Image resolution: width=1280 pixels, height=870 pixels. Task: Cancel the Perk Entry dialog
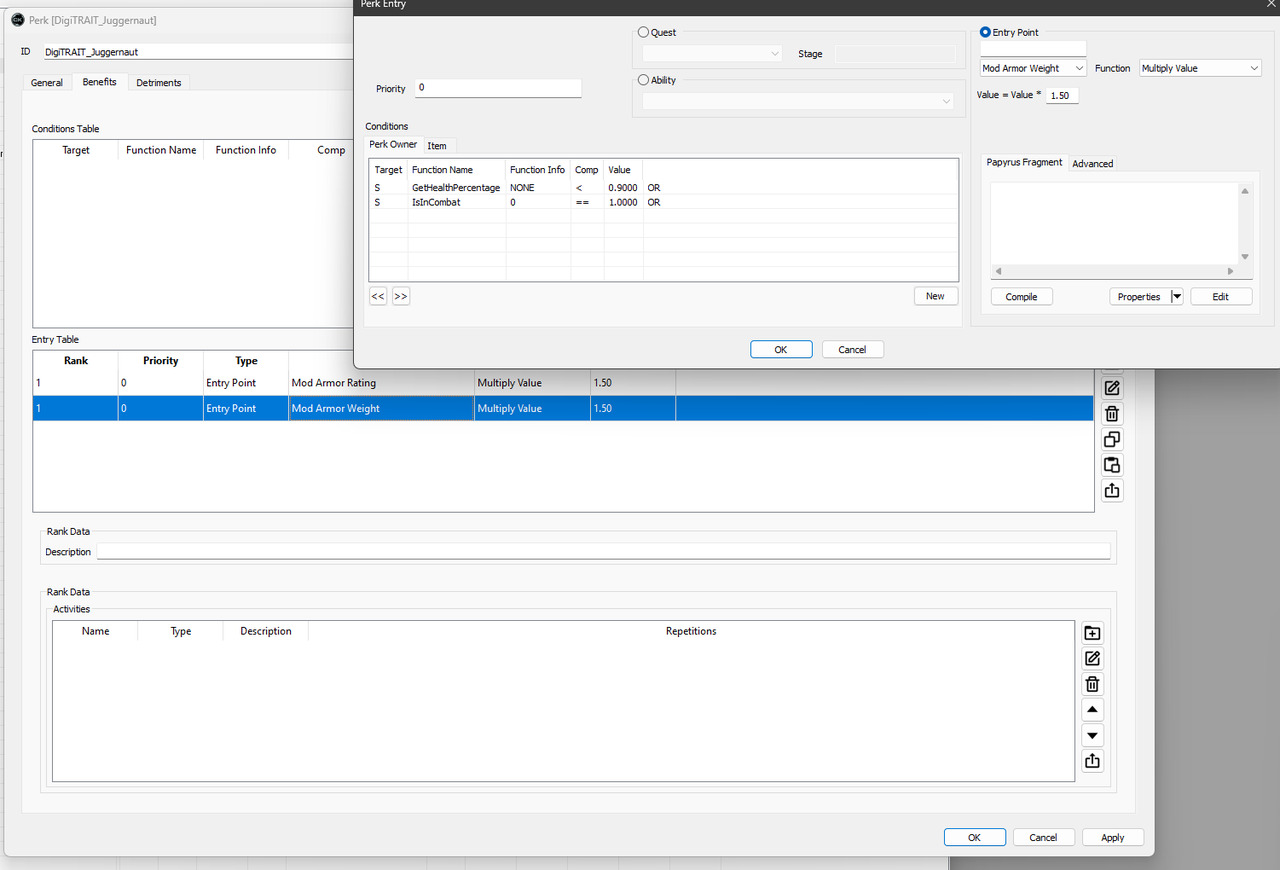[852, 349]
